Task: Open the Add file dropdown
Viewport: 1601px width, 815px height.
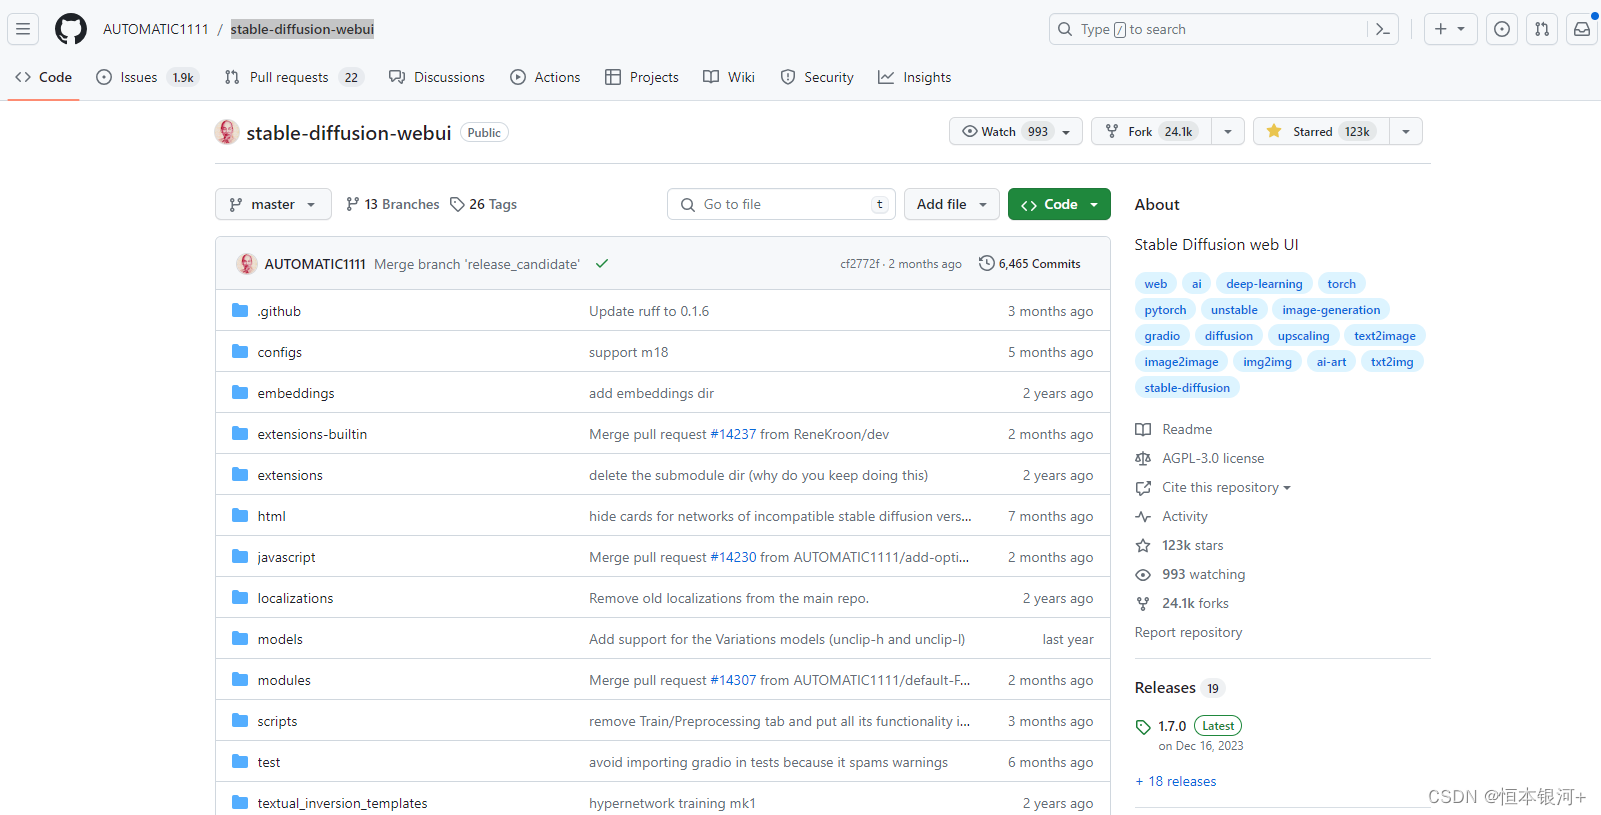Action: [951, 204]
